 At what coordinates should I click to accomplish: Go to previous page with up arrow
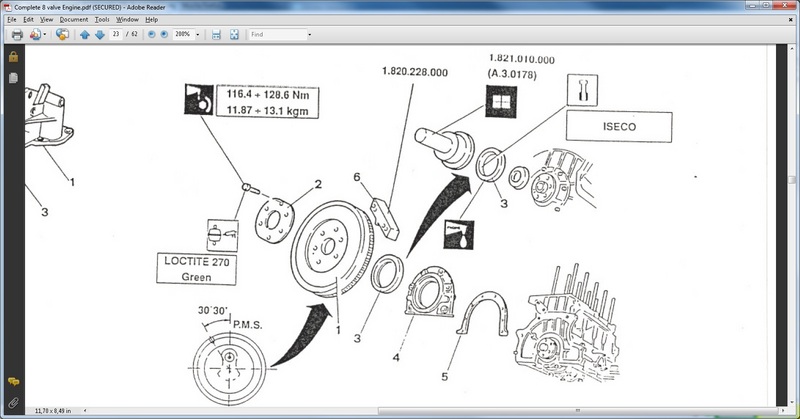[x=84, y=34]
